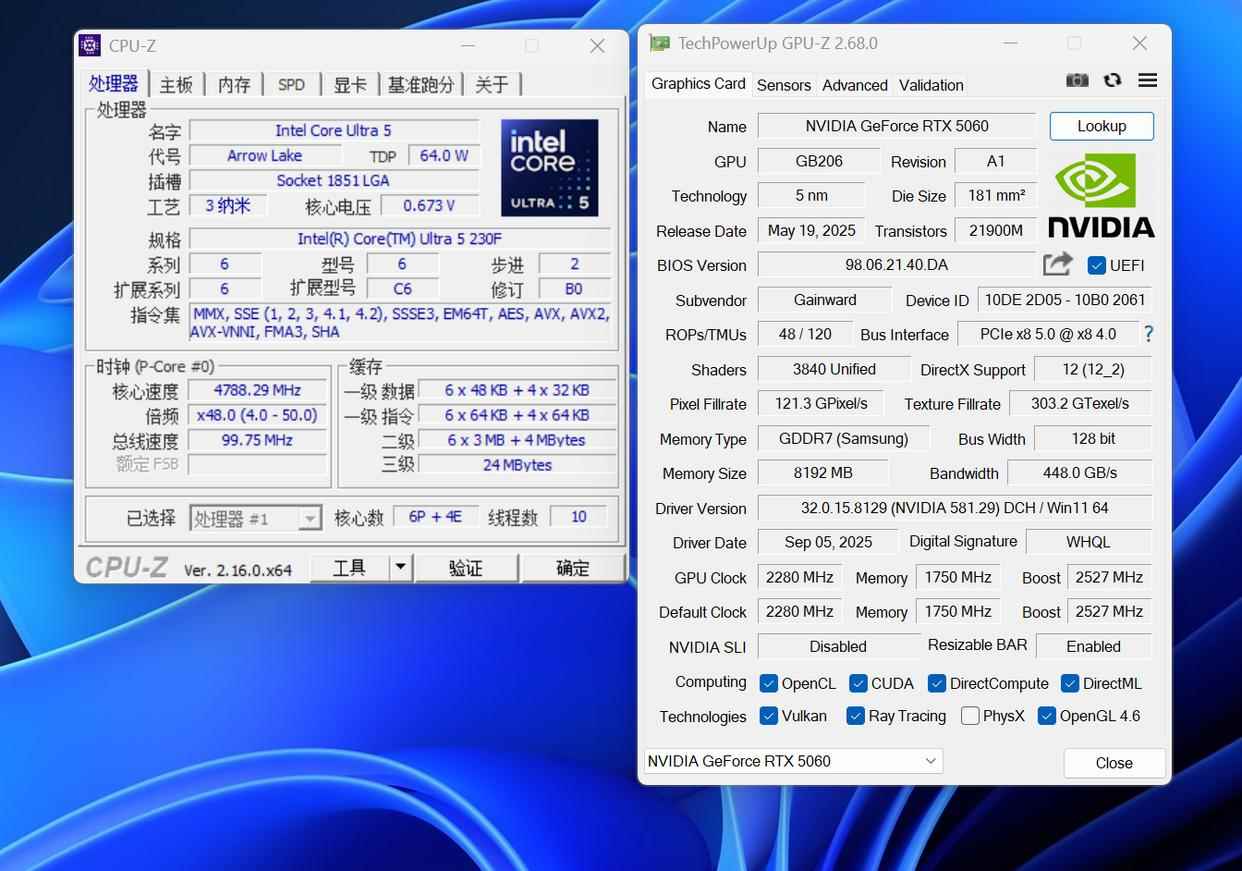Click the NVIDIA logo in GPU-Z
The width and height of the screenshot is (1242, 871).
point(1101,195)
